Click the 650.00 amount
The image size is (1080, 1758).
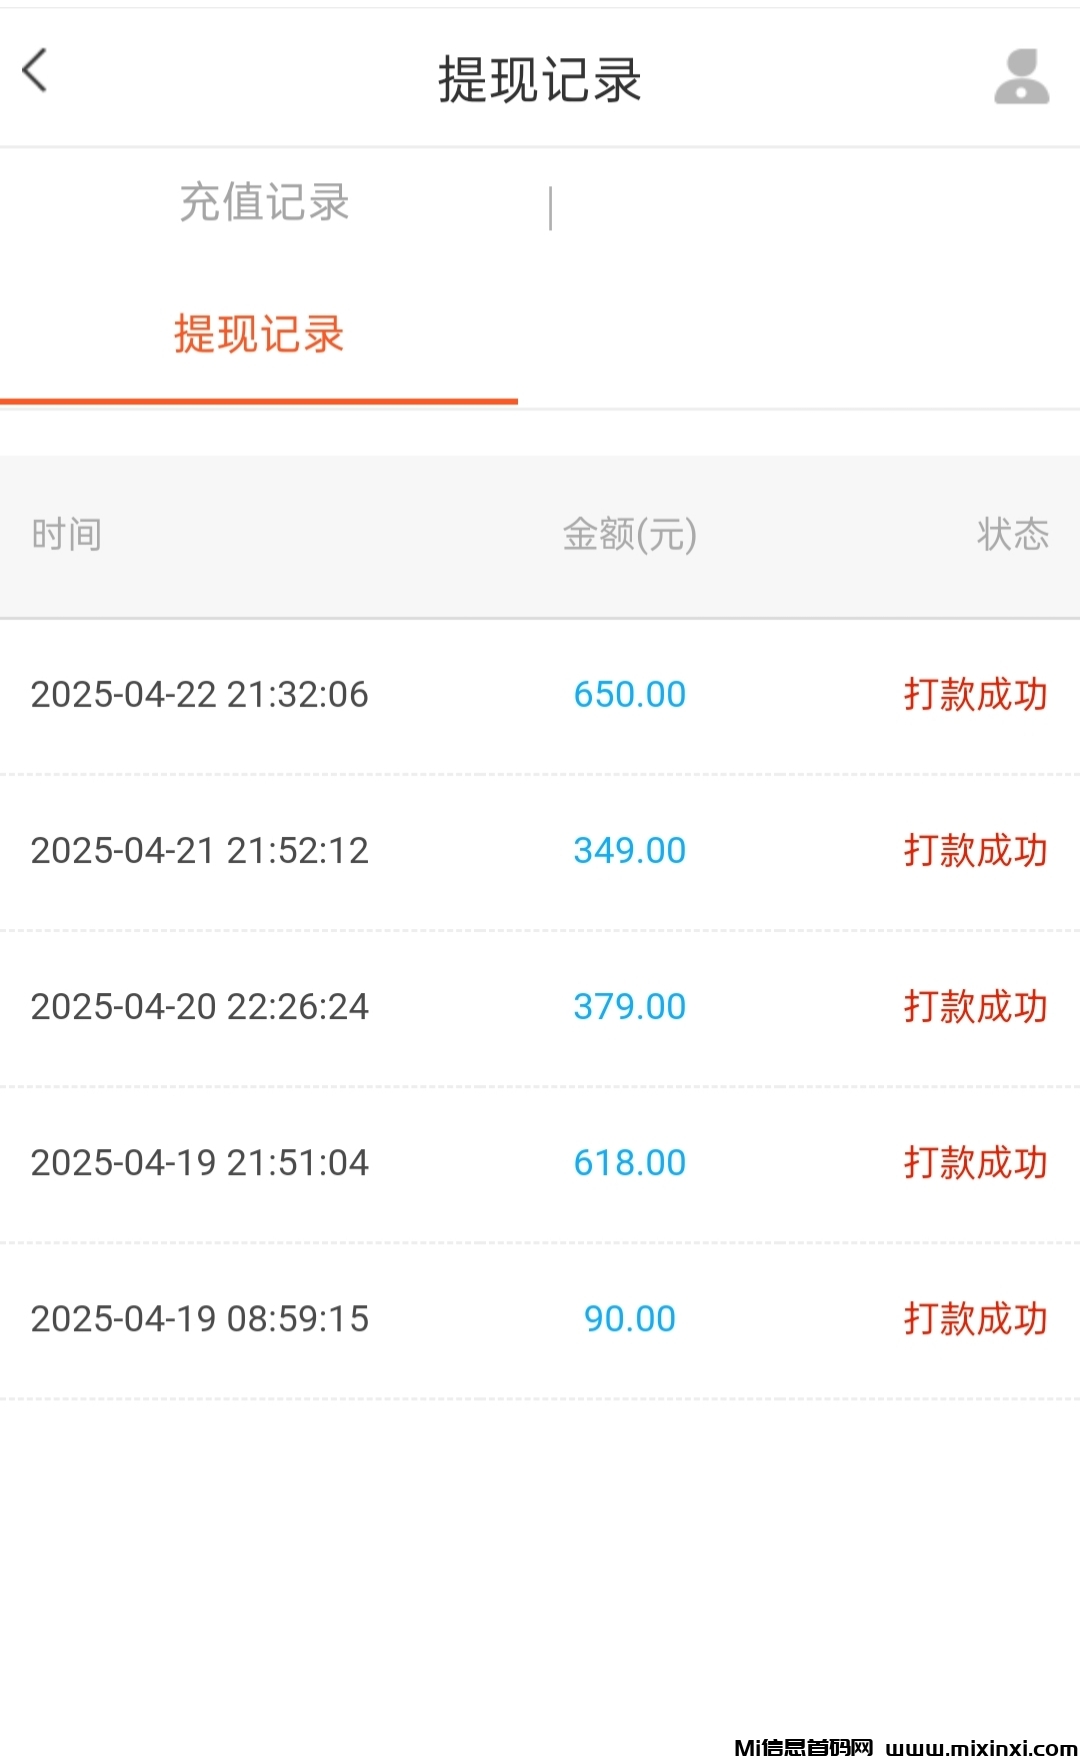629,695
